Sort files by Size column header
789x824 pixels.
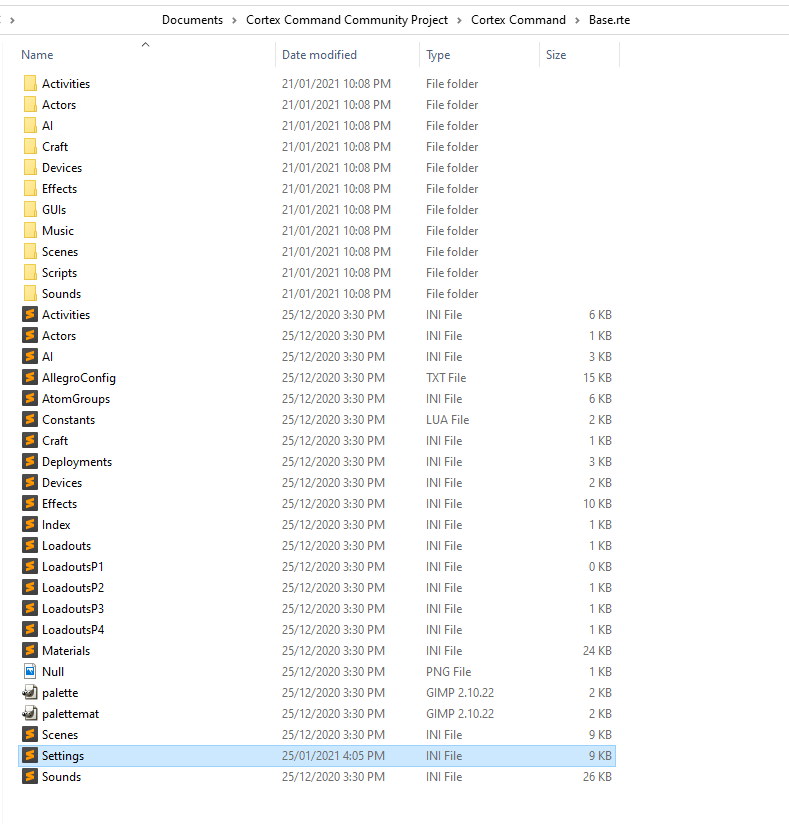click(x=556, y=55)
